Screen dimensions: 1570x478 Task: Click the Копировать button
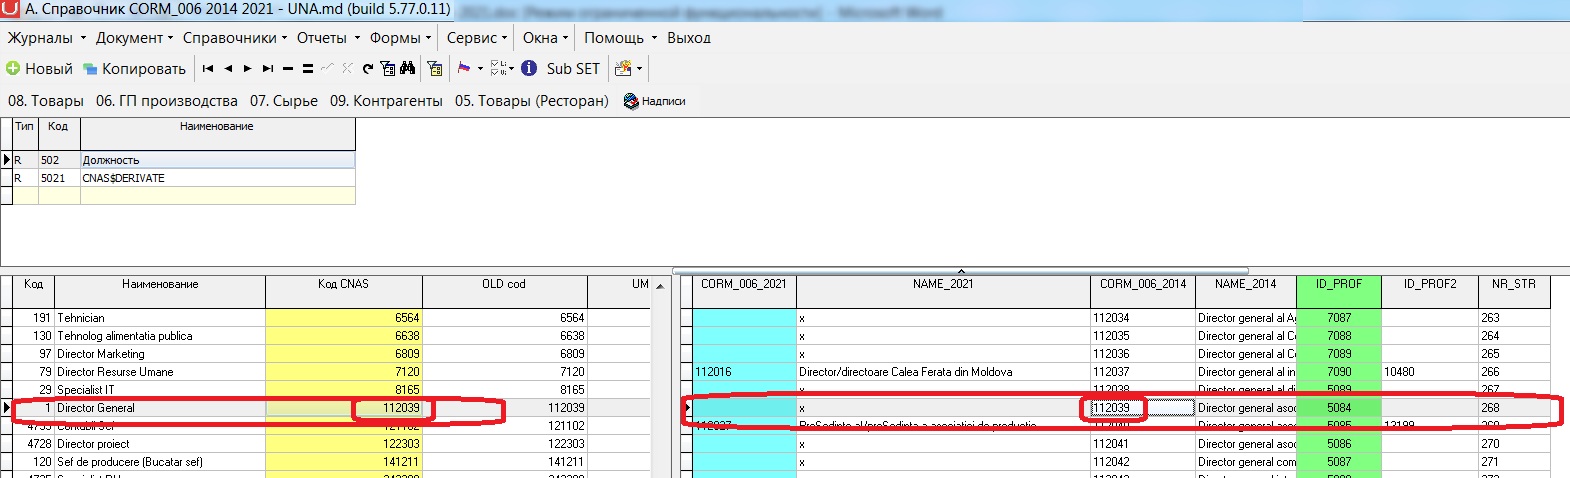click(134, 68)
